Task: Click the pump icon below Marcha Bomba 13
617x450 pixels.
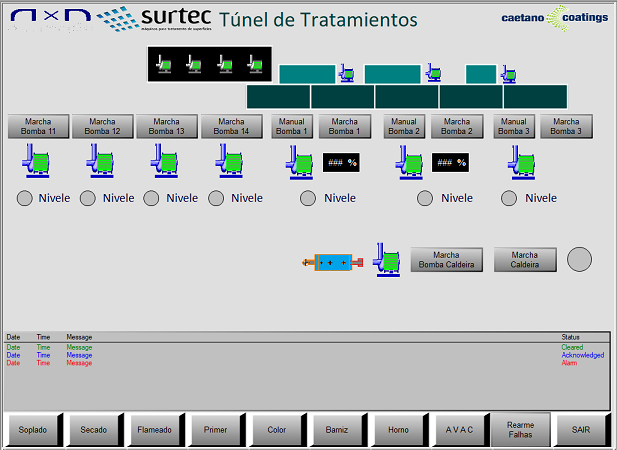Action: (166, 160)
